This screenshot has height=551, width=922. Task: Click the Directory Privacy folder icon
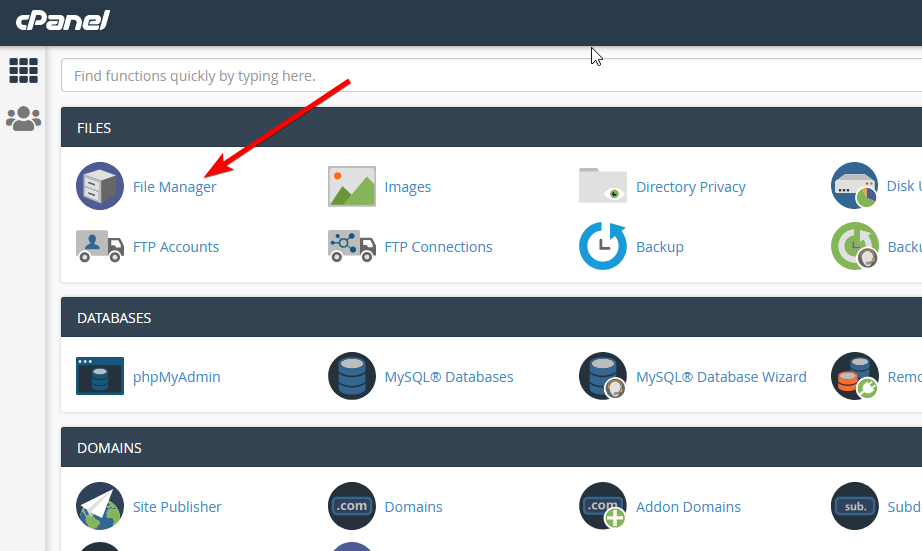pyautogui.click(x=603, y=185)
